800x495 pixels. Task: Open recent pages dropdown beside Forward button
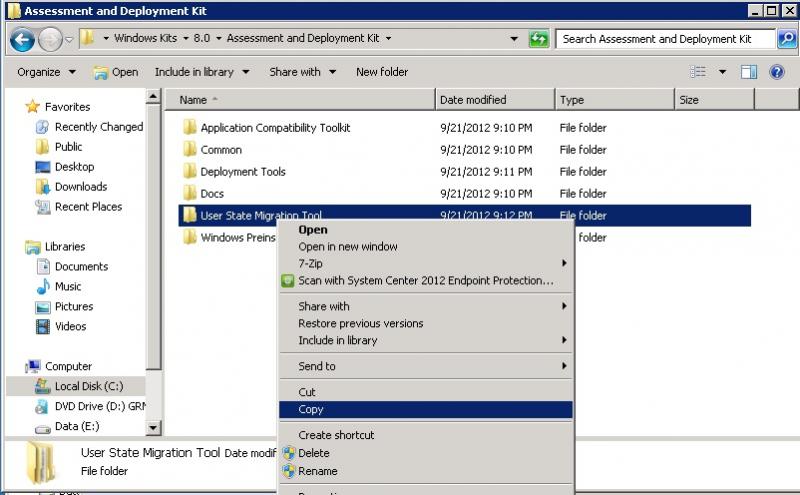pyautogui.click(x=69, y=39)
